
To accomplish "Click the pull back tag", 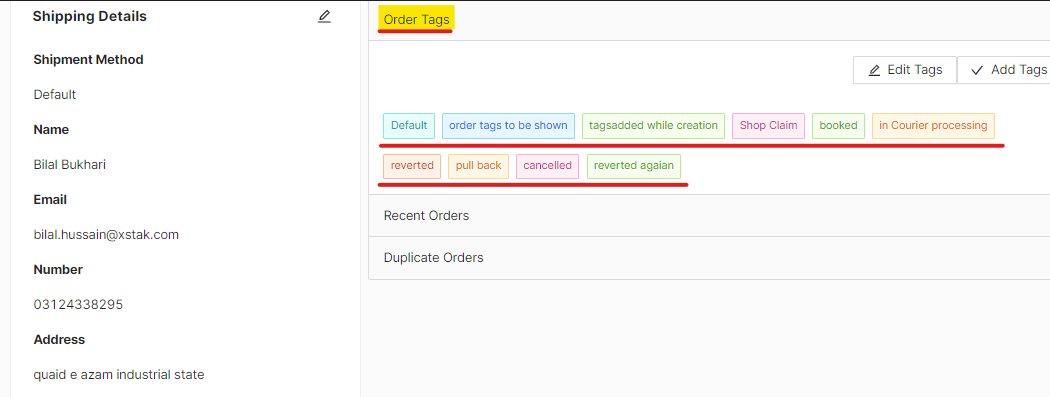I will click(479, 166).
